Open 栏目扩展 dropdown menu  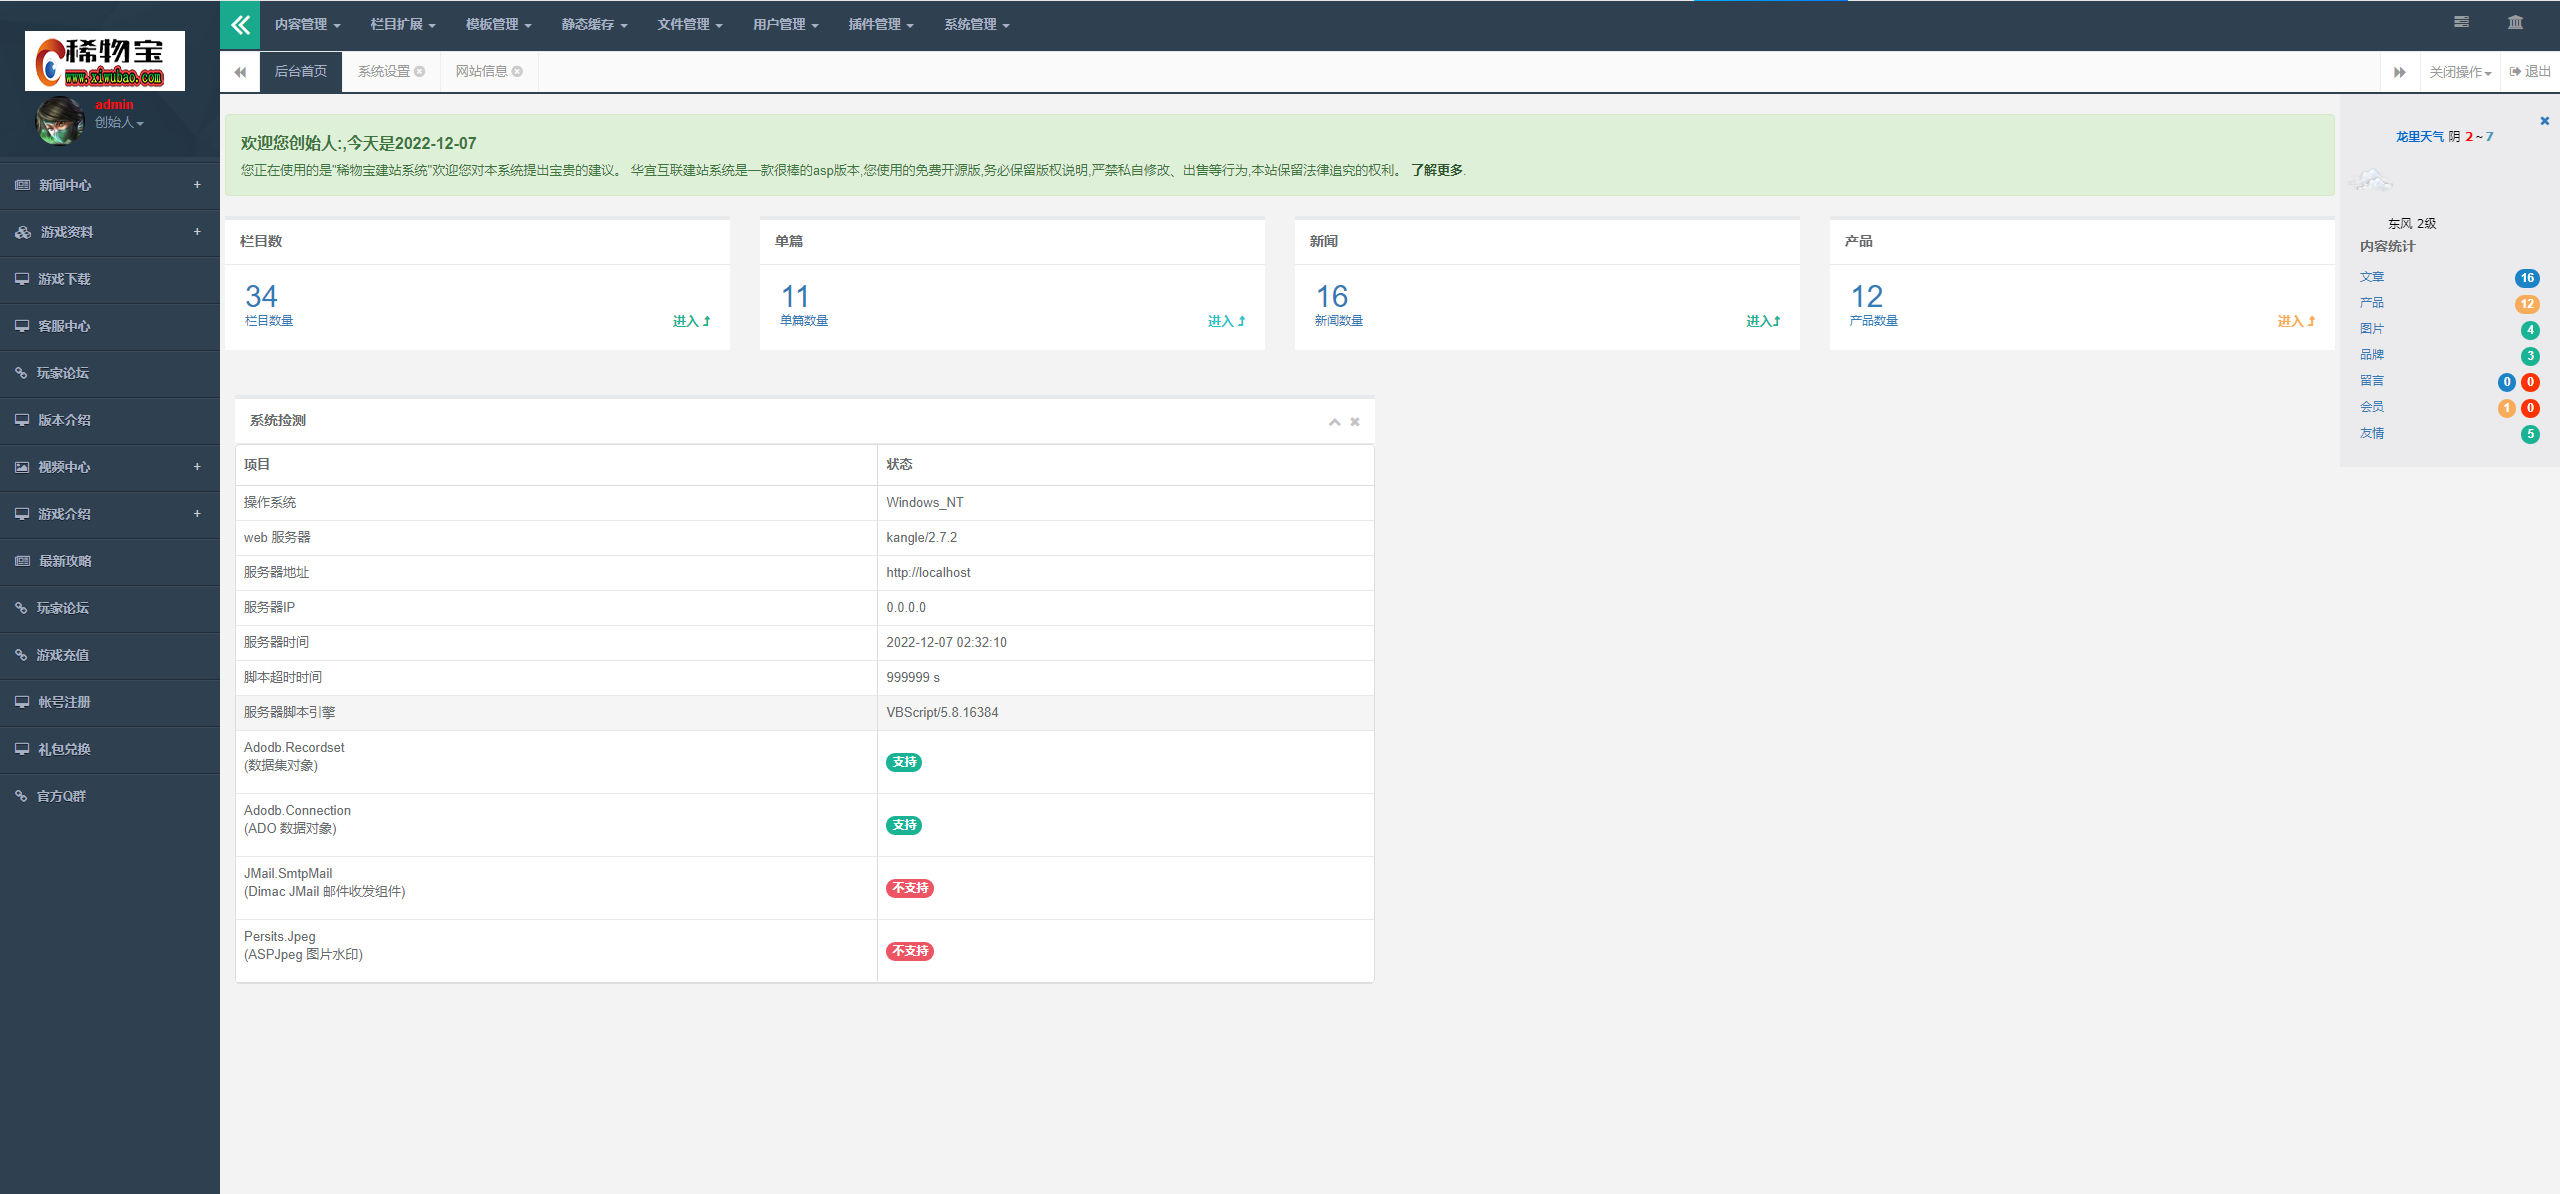point(403,25)
